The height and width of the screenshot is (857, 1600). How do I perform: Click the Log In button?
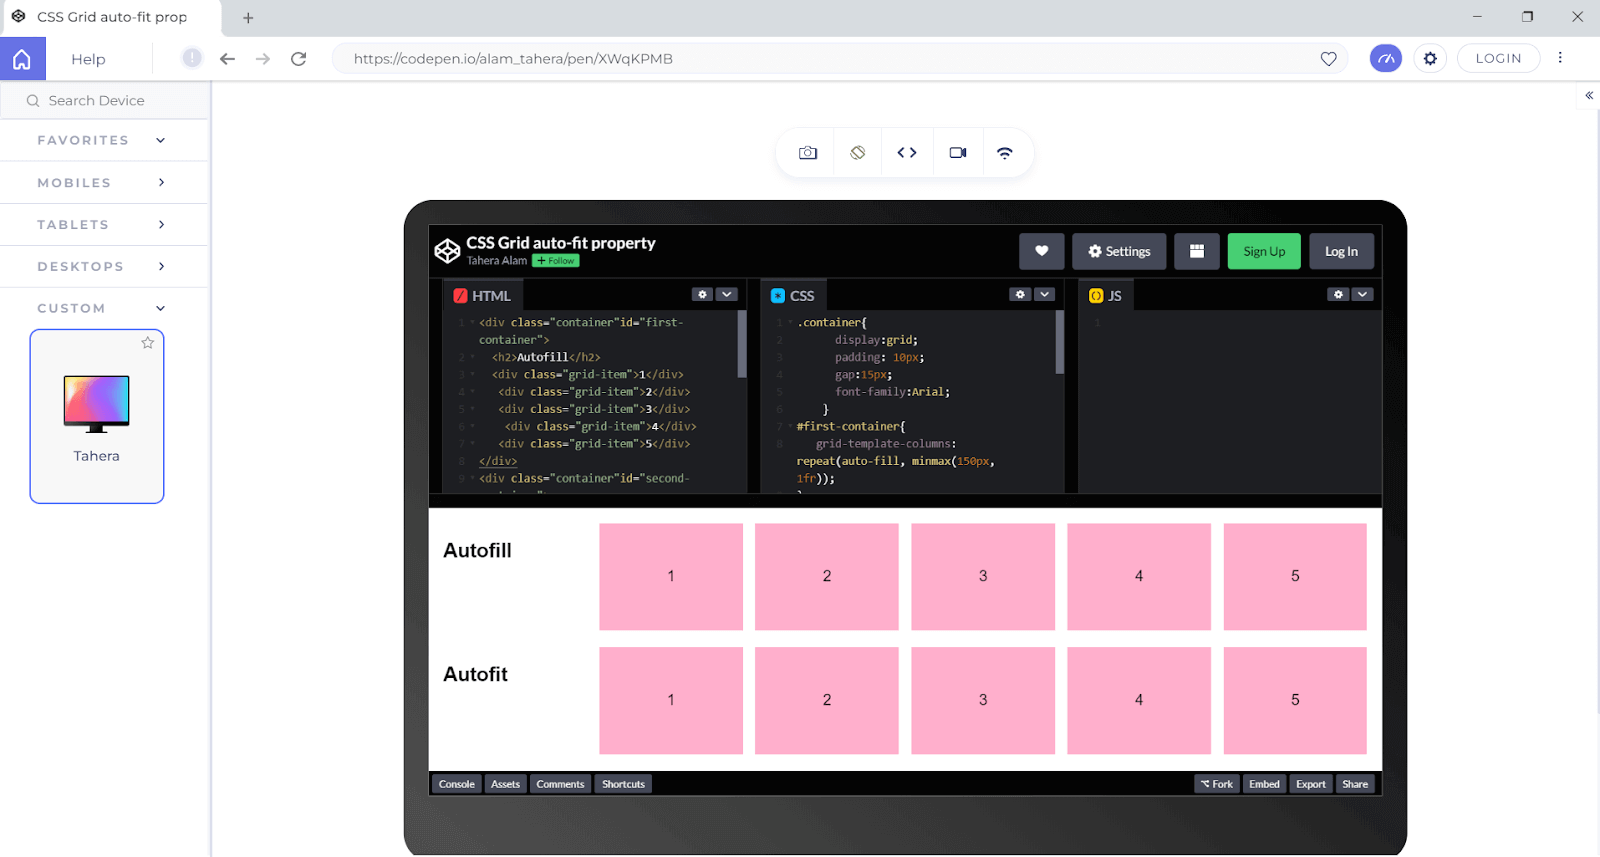pos(1341,251)
